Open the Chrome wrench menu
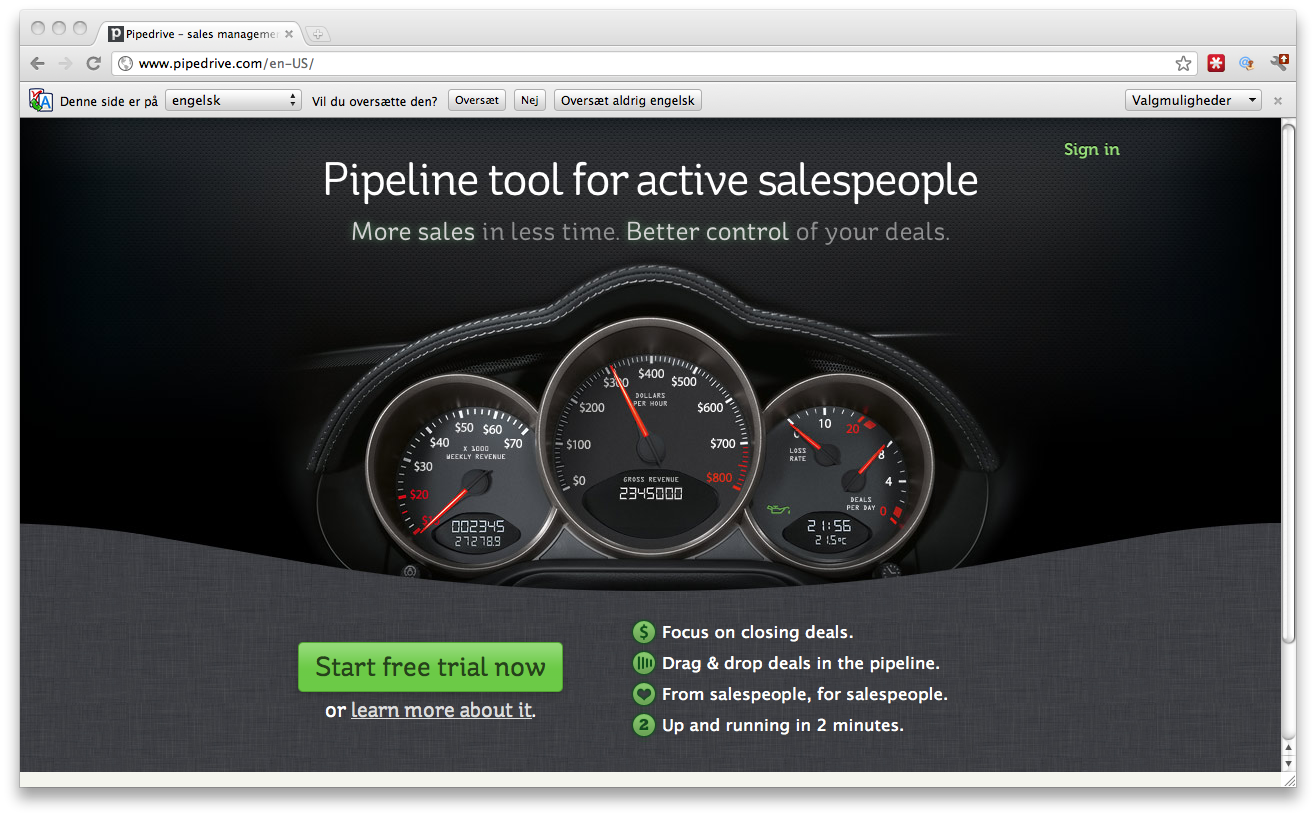The width and height of the screenshot is (1316, 817). tap(1279, 63)
